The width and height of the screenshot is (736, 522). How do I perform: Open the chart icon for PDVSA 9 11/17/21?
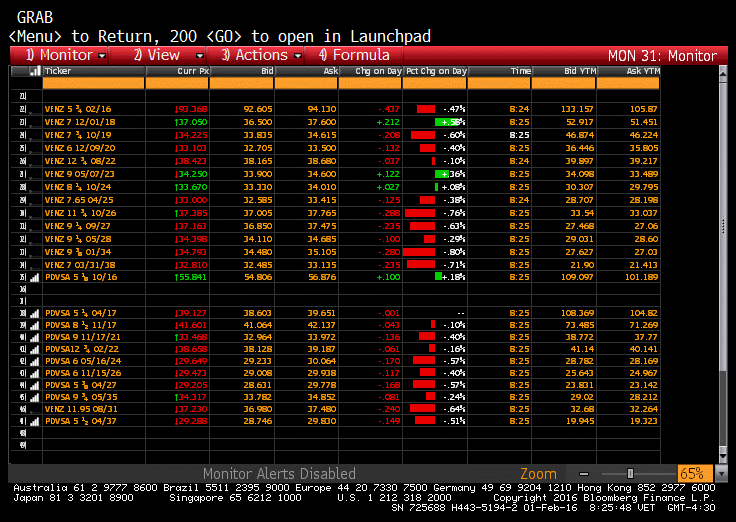coord(35,337)
